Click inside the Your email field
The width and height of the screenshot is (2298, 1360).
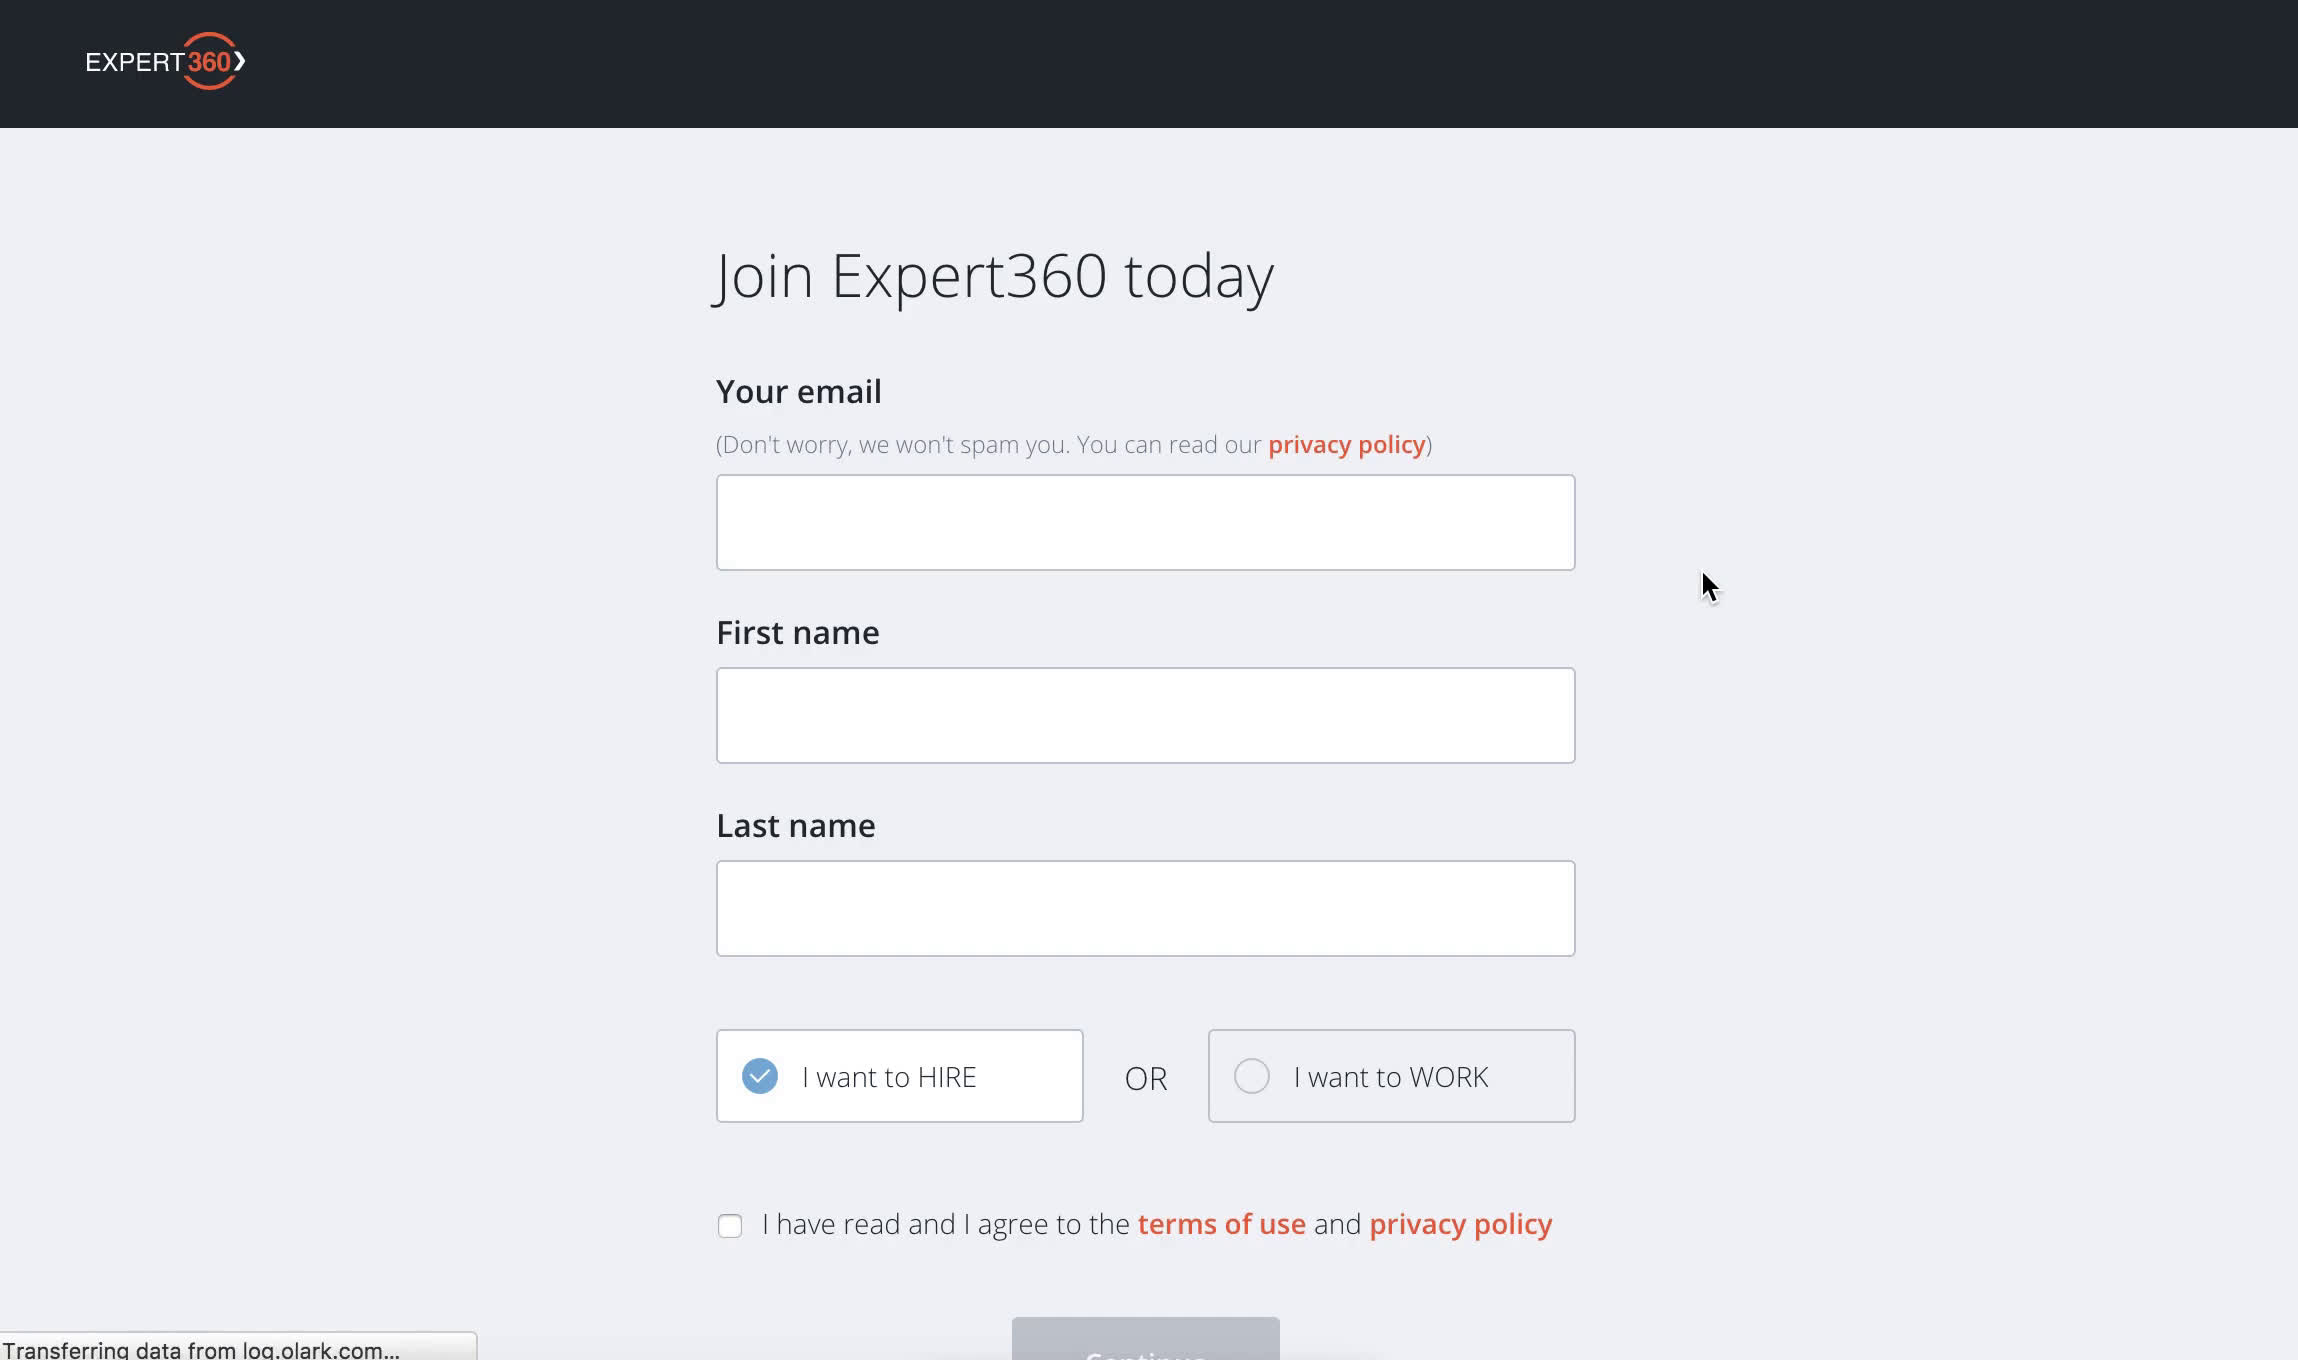coord(1145,522)
